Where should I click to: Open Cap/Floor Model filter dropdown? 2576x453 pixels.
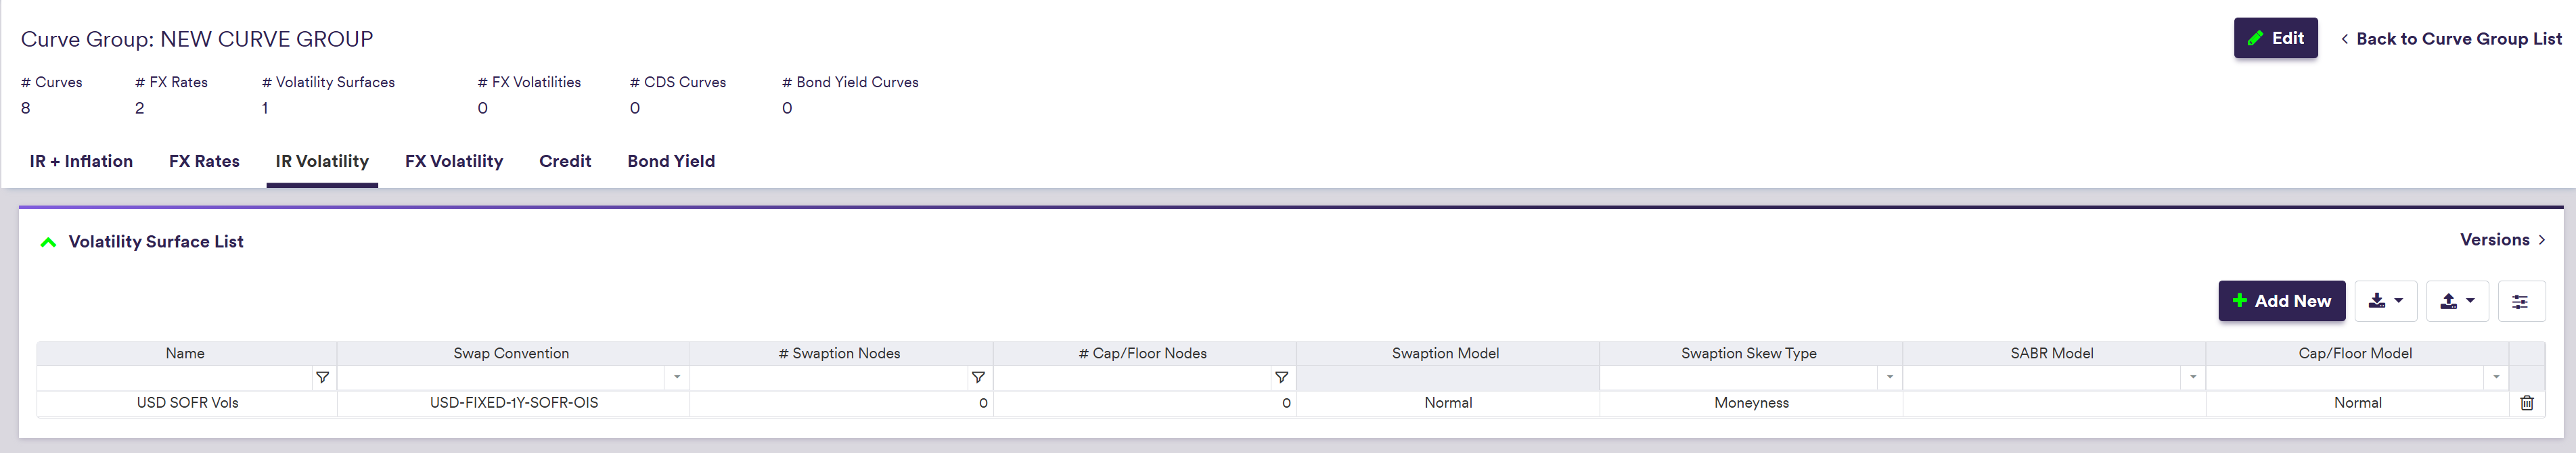(x=2496, y=378)
